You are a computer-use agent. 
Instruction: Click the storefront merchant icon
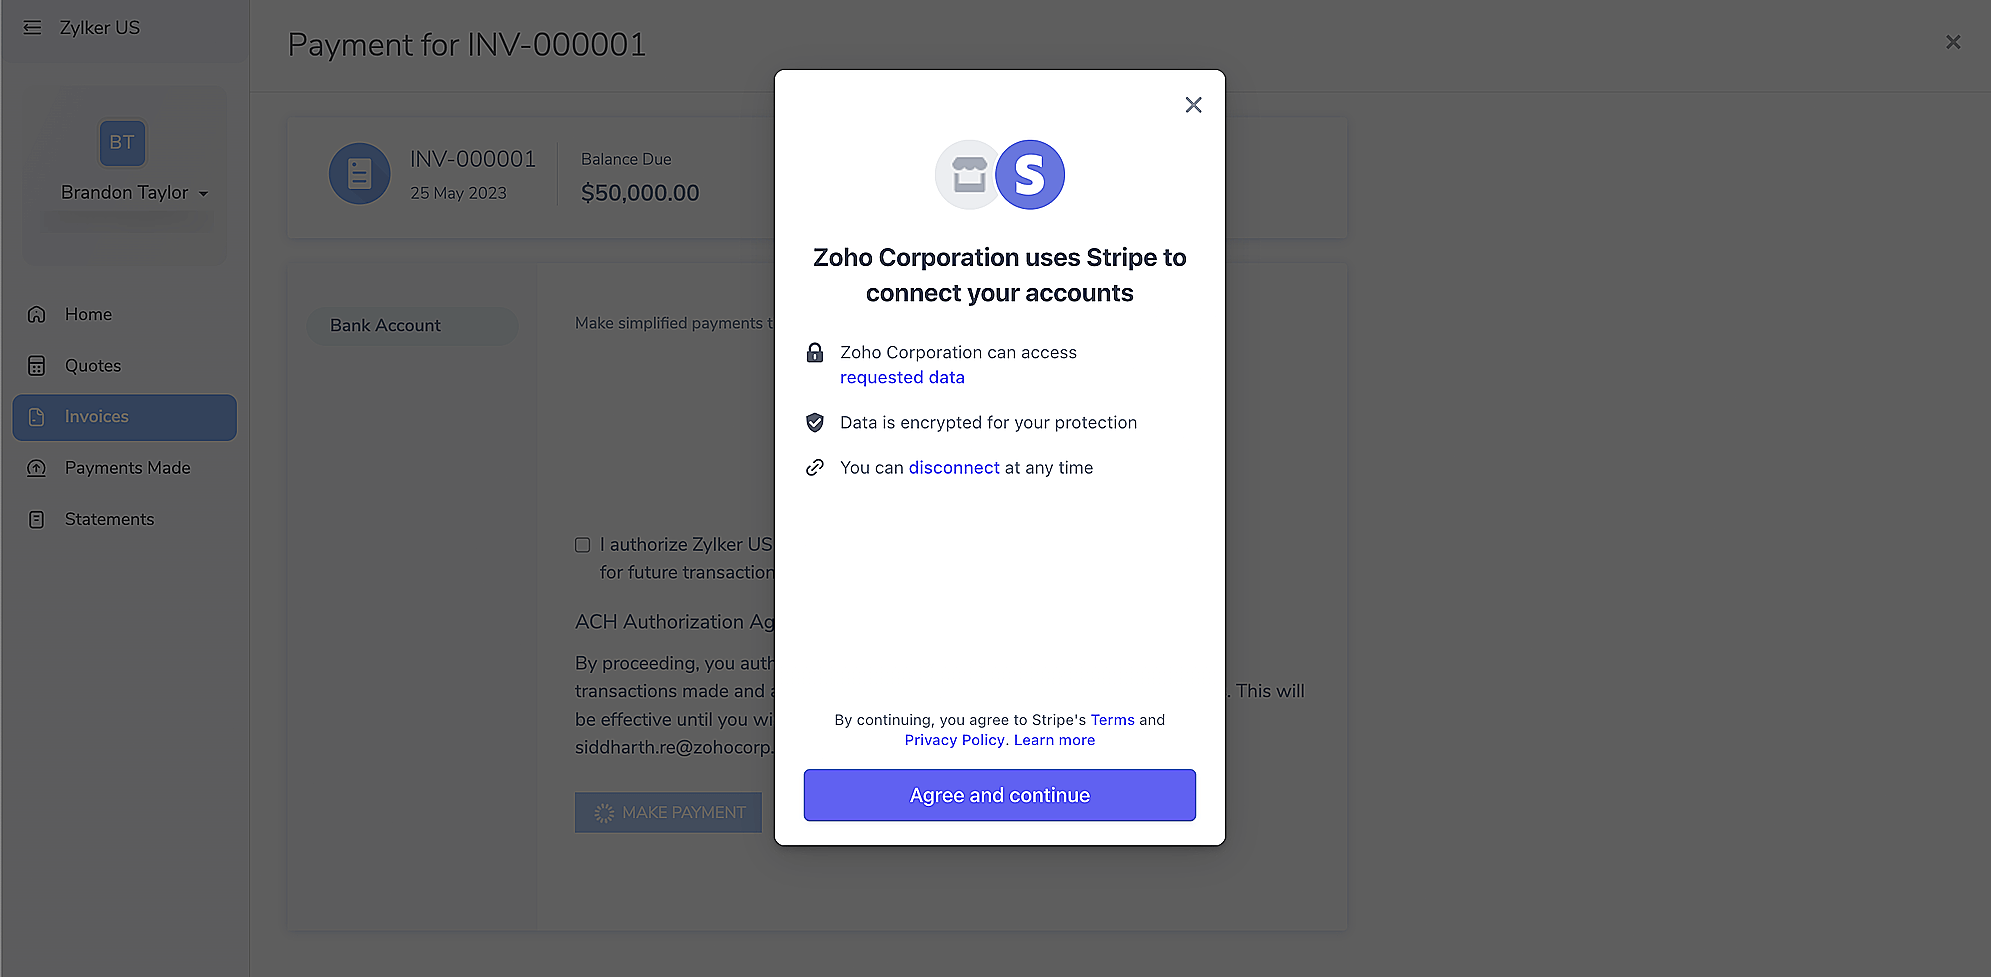coord(968,175)
